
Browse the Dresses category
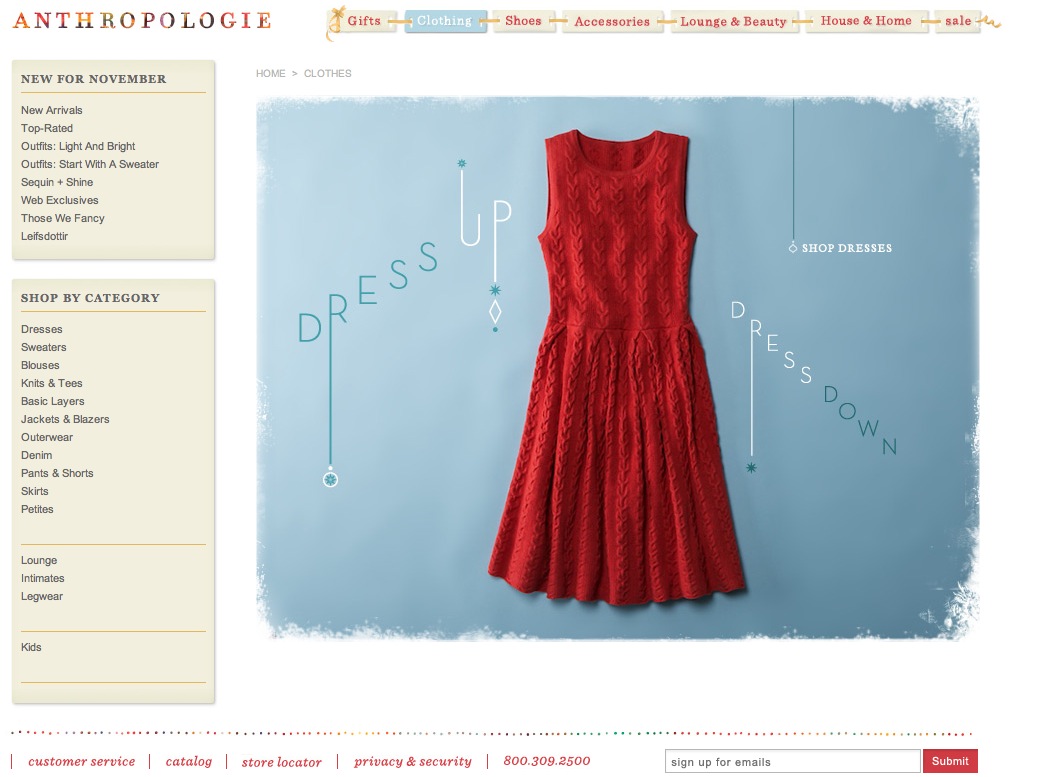tap(42, 329)
